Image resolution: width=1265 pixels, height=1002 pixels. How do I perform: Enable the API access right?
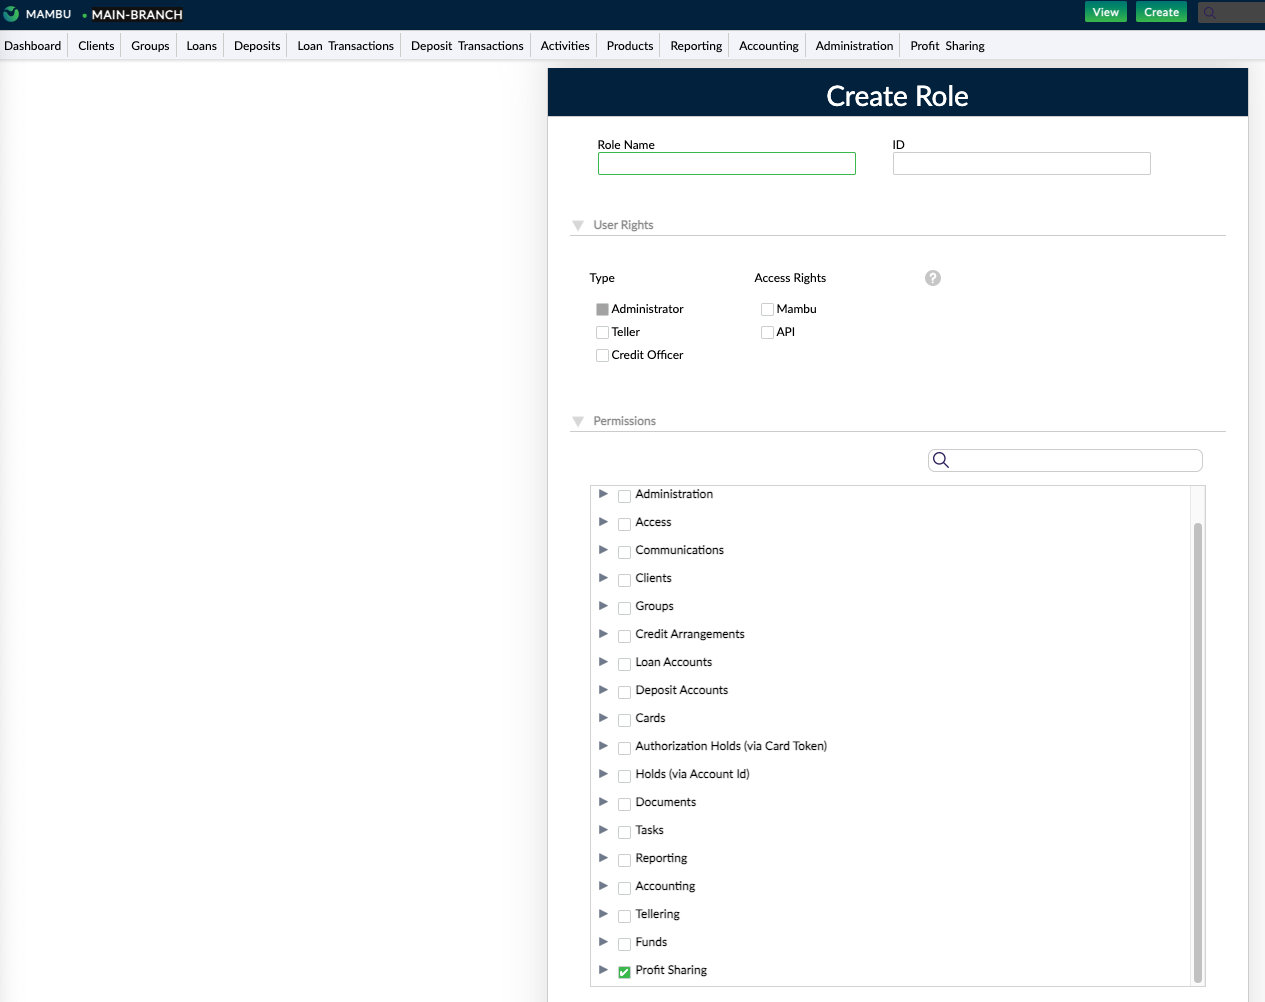(x=767, y=332)
